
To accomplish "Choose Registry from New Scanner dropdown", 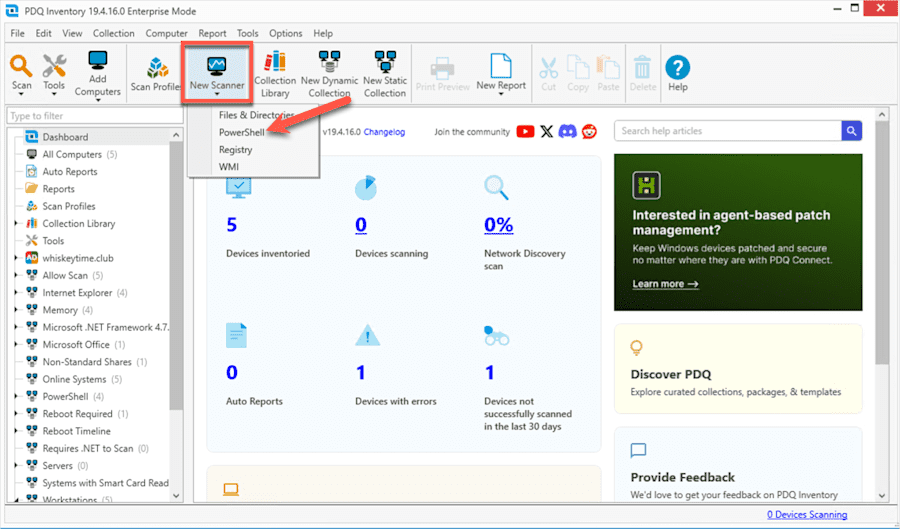I will (235, 149).
